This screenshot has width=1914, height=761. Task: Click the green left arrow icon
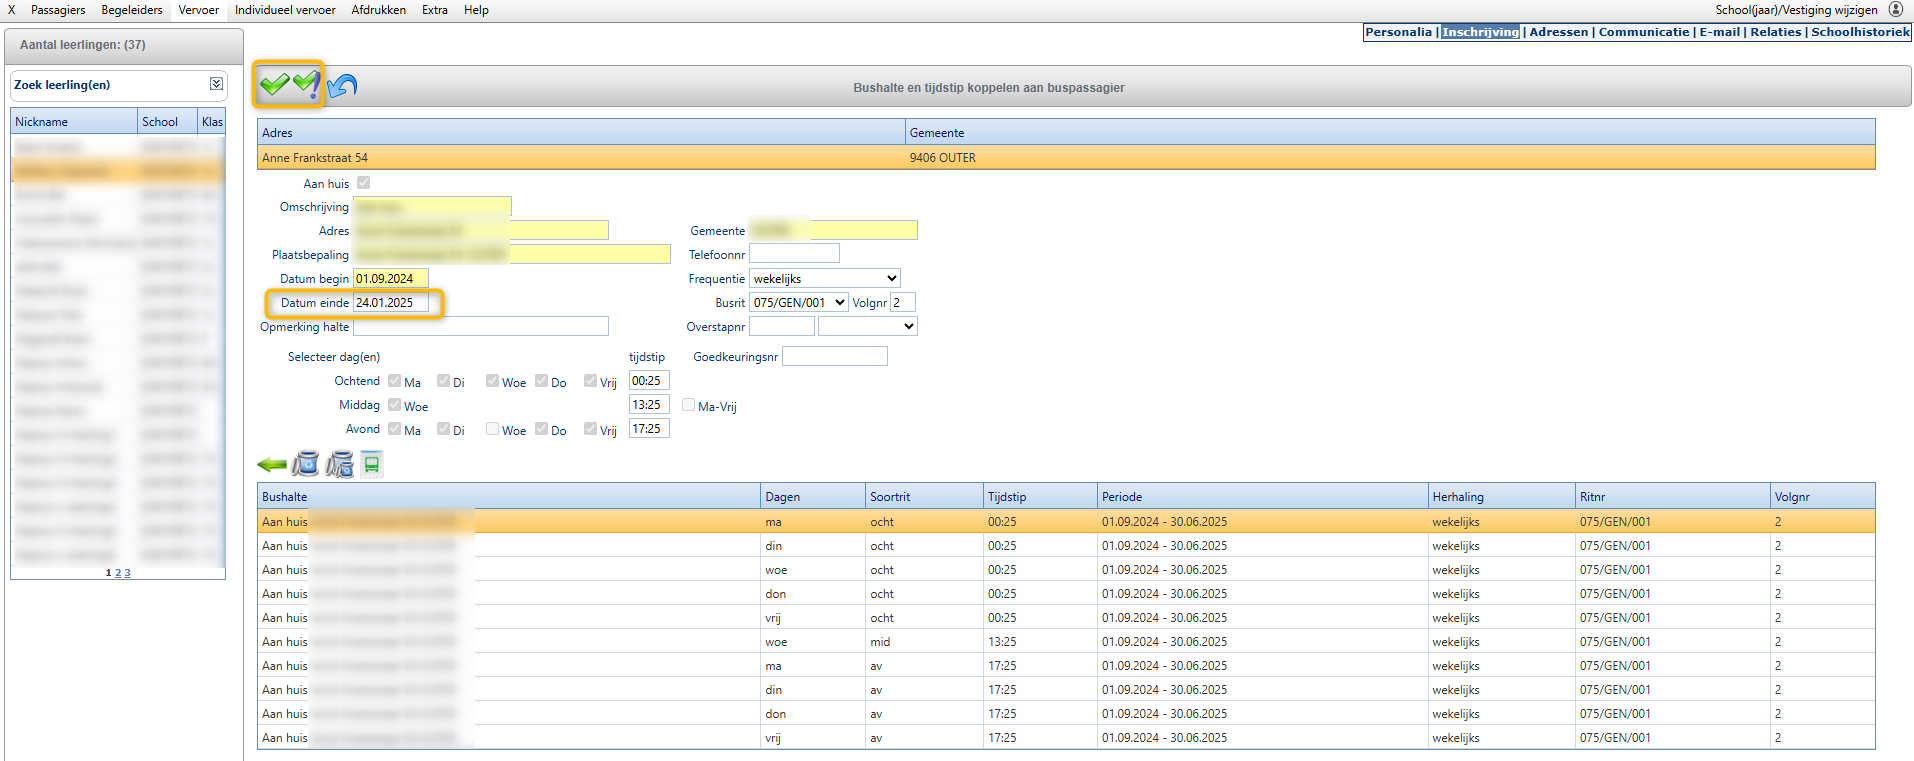pyautogui.click(x=272, y=464)
